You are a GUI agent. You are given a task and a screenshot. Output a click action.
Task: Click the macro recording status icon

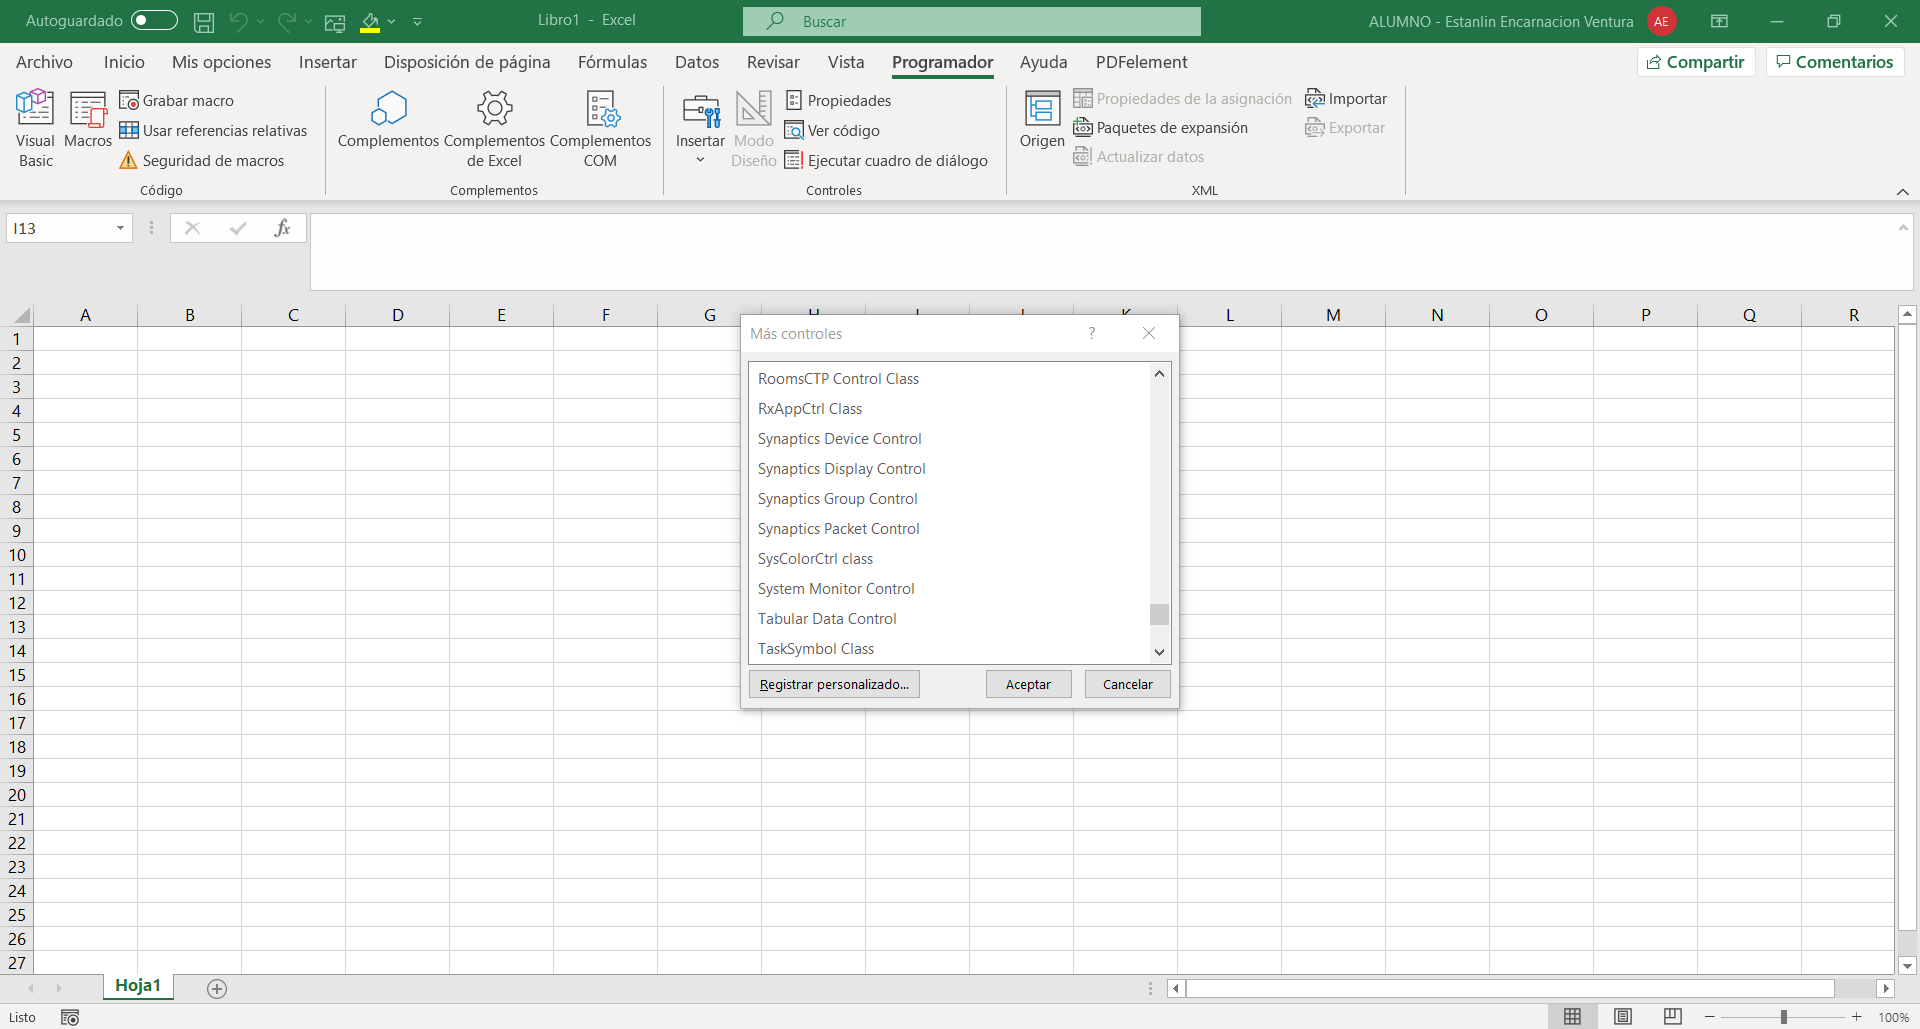tap(70, 1017)
